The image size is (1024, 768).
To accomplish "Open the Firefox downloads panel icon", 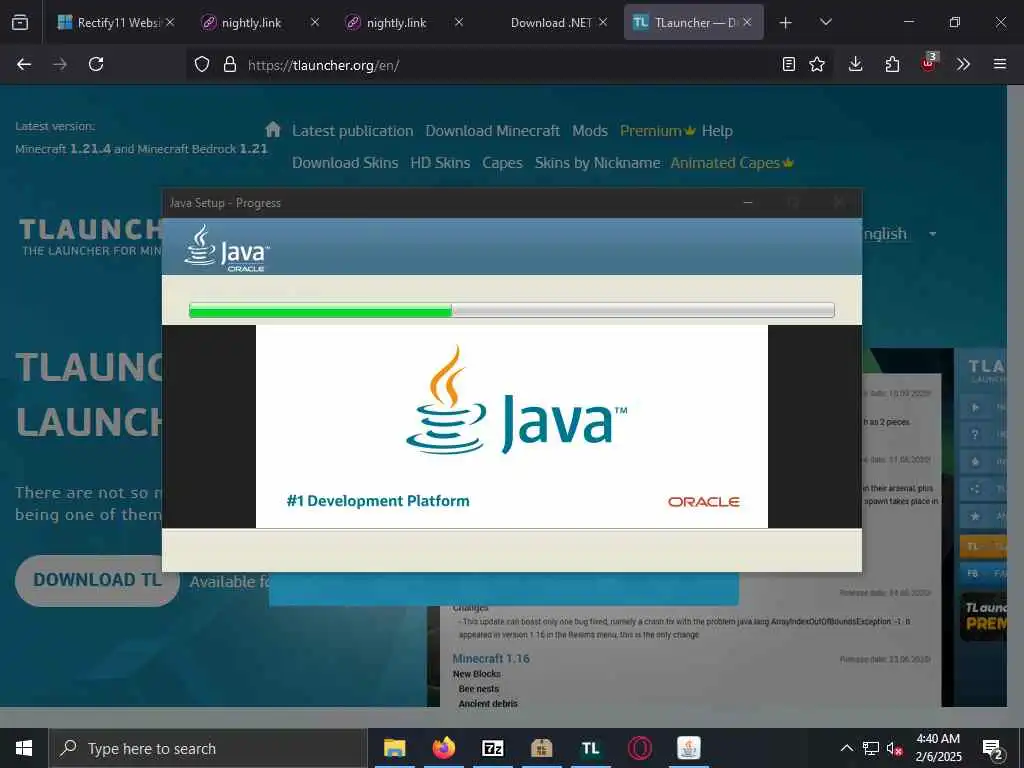I will click(856, 64).
